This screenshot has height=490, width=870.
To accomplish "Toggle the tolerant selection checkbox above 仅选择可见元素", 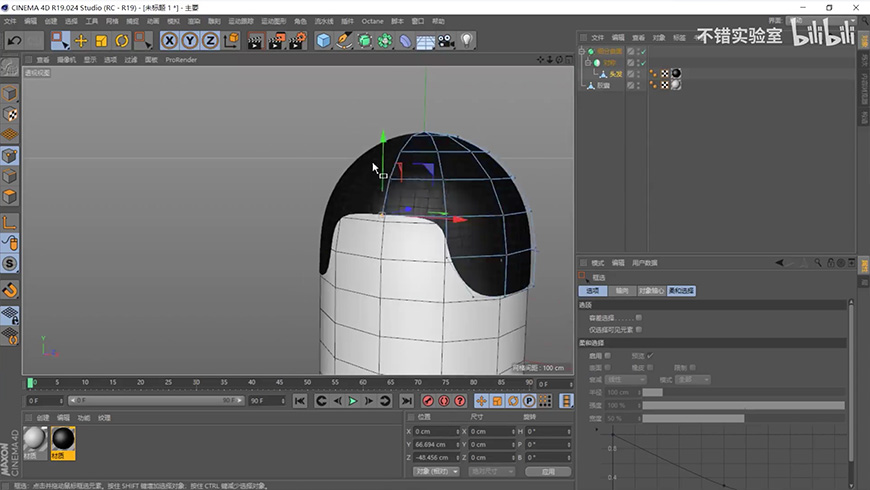I will (639, 318).
